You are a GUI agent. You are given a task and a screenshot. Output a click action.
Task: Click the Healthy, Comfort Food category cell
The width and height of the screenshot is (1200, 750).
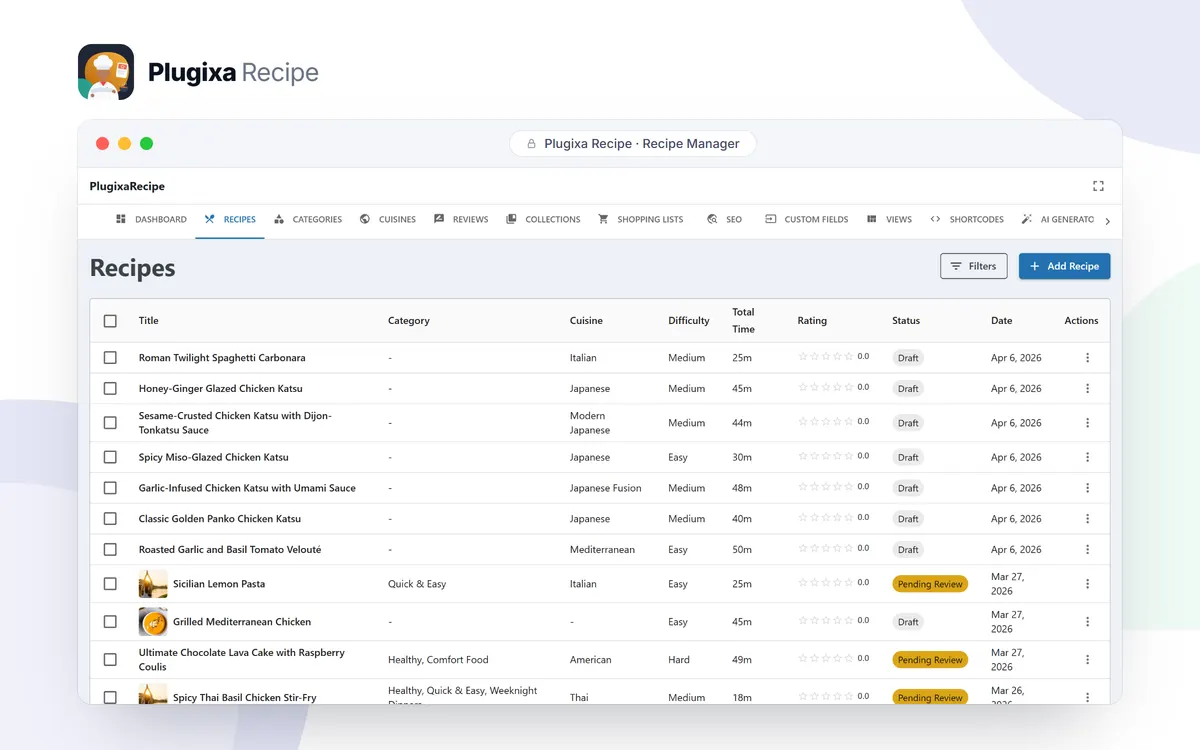pyautogui.click(x=438, y=660)
